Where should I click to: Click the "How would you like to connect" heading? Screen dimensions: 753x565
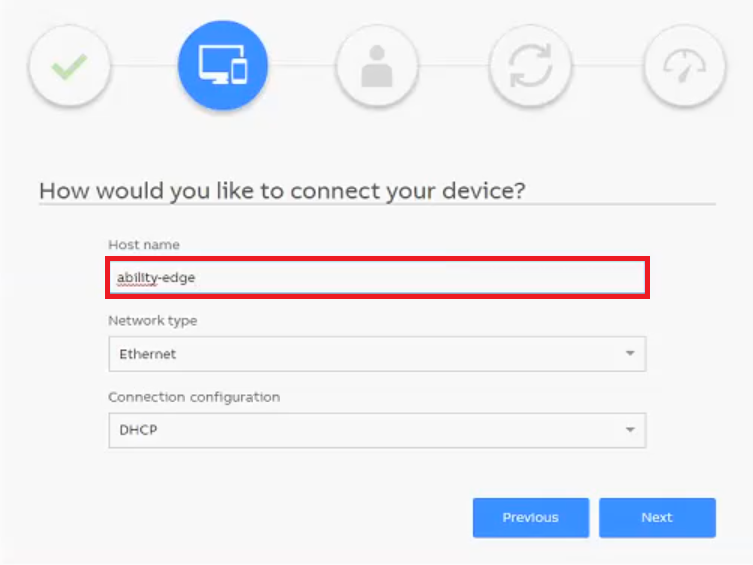pyautogui.click(x=282, y=191)
